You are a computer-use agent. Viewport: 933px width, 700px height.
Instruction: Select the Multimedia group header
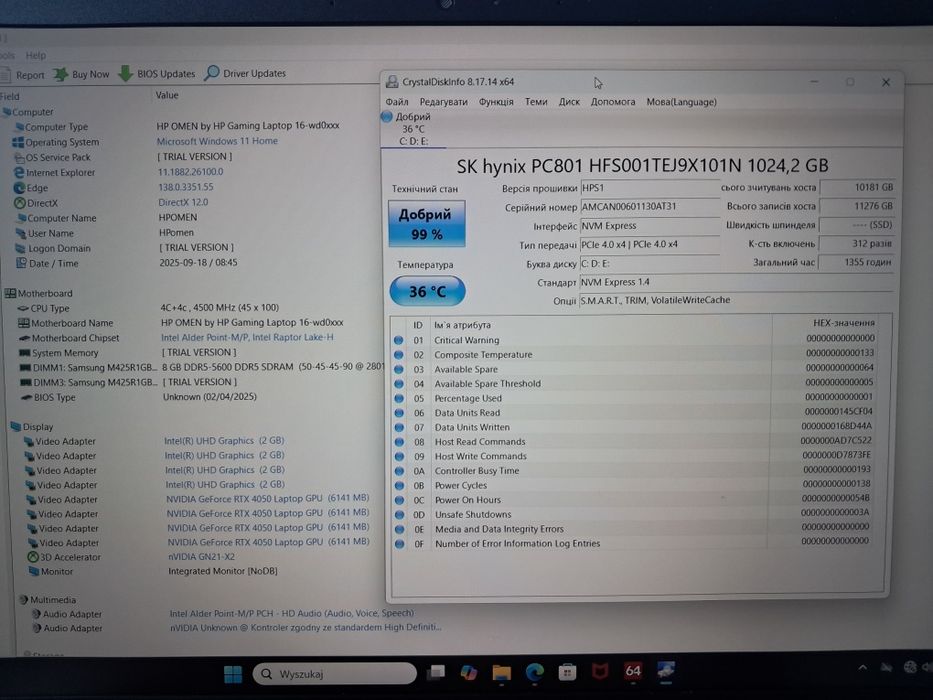coord(48,599)
